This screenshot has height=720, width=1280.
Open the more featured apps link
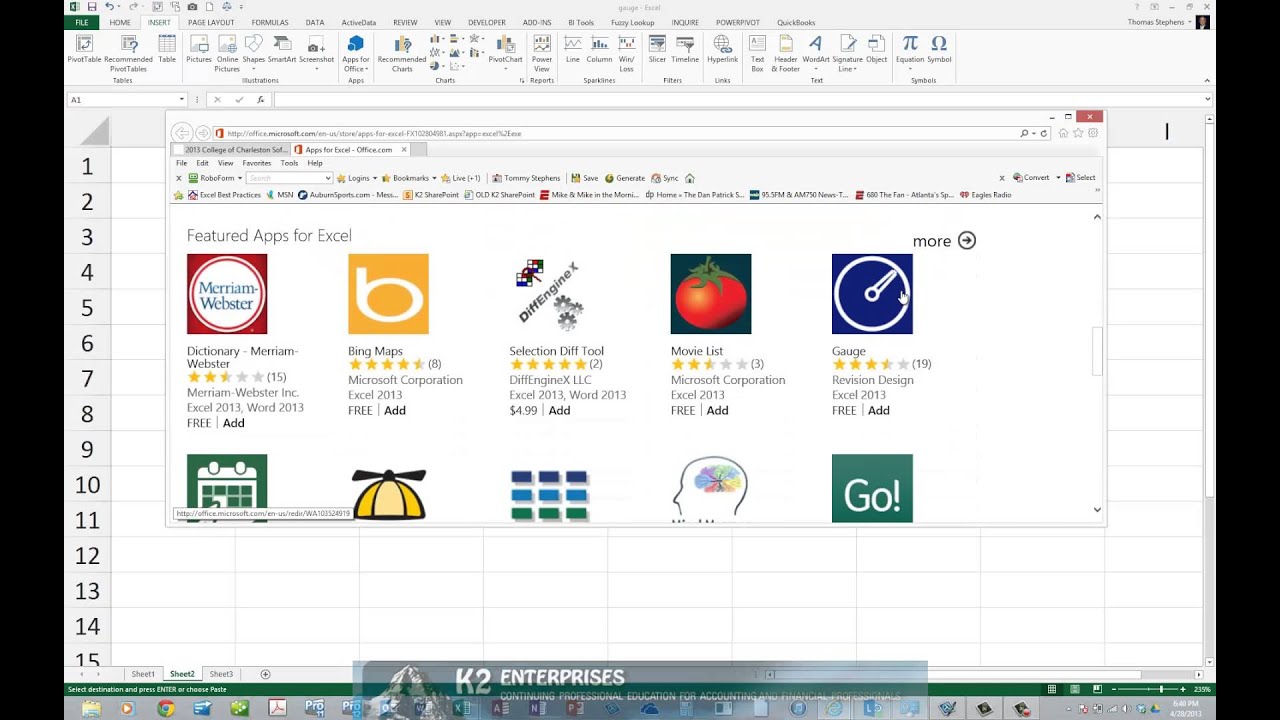[944, 241]
